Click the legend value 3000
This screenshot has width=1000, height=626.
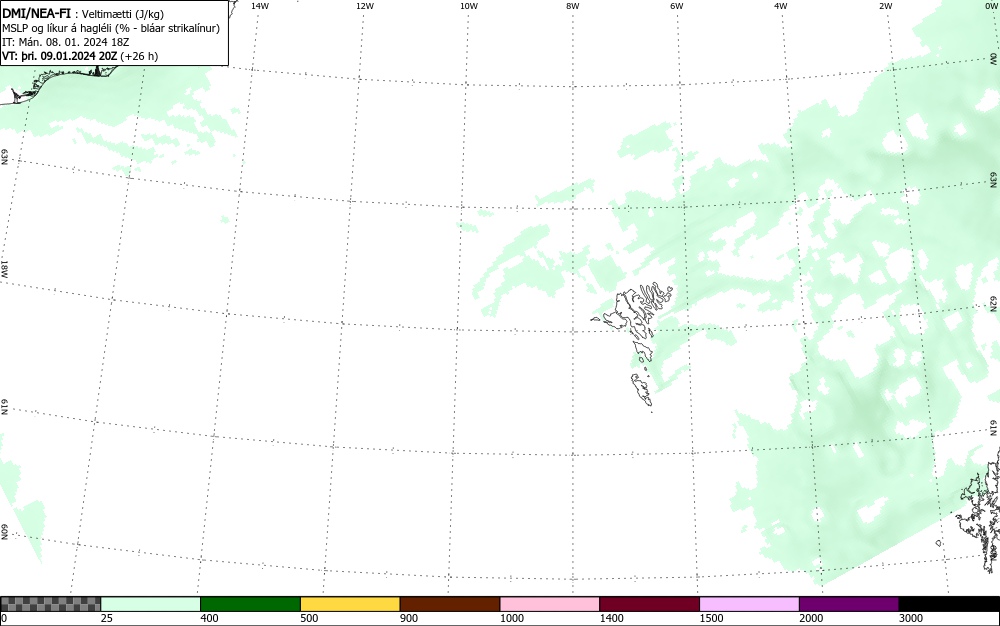click(x=911, y=618)
